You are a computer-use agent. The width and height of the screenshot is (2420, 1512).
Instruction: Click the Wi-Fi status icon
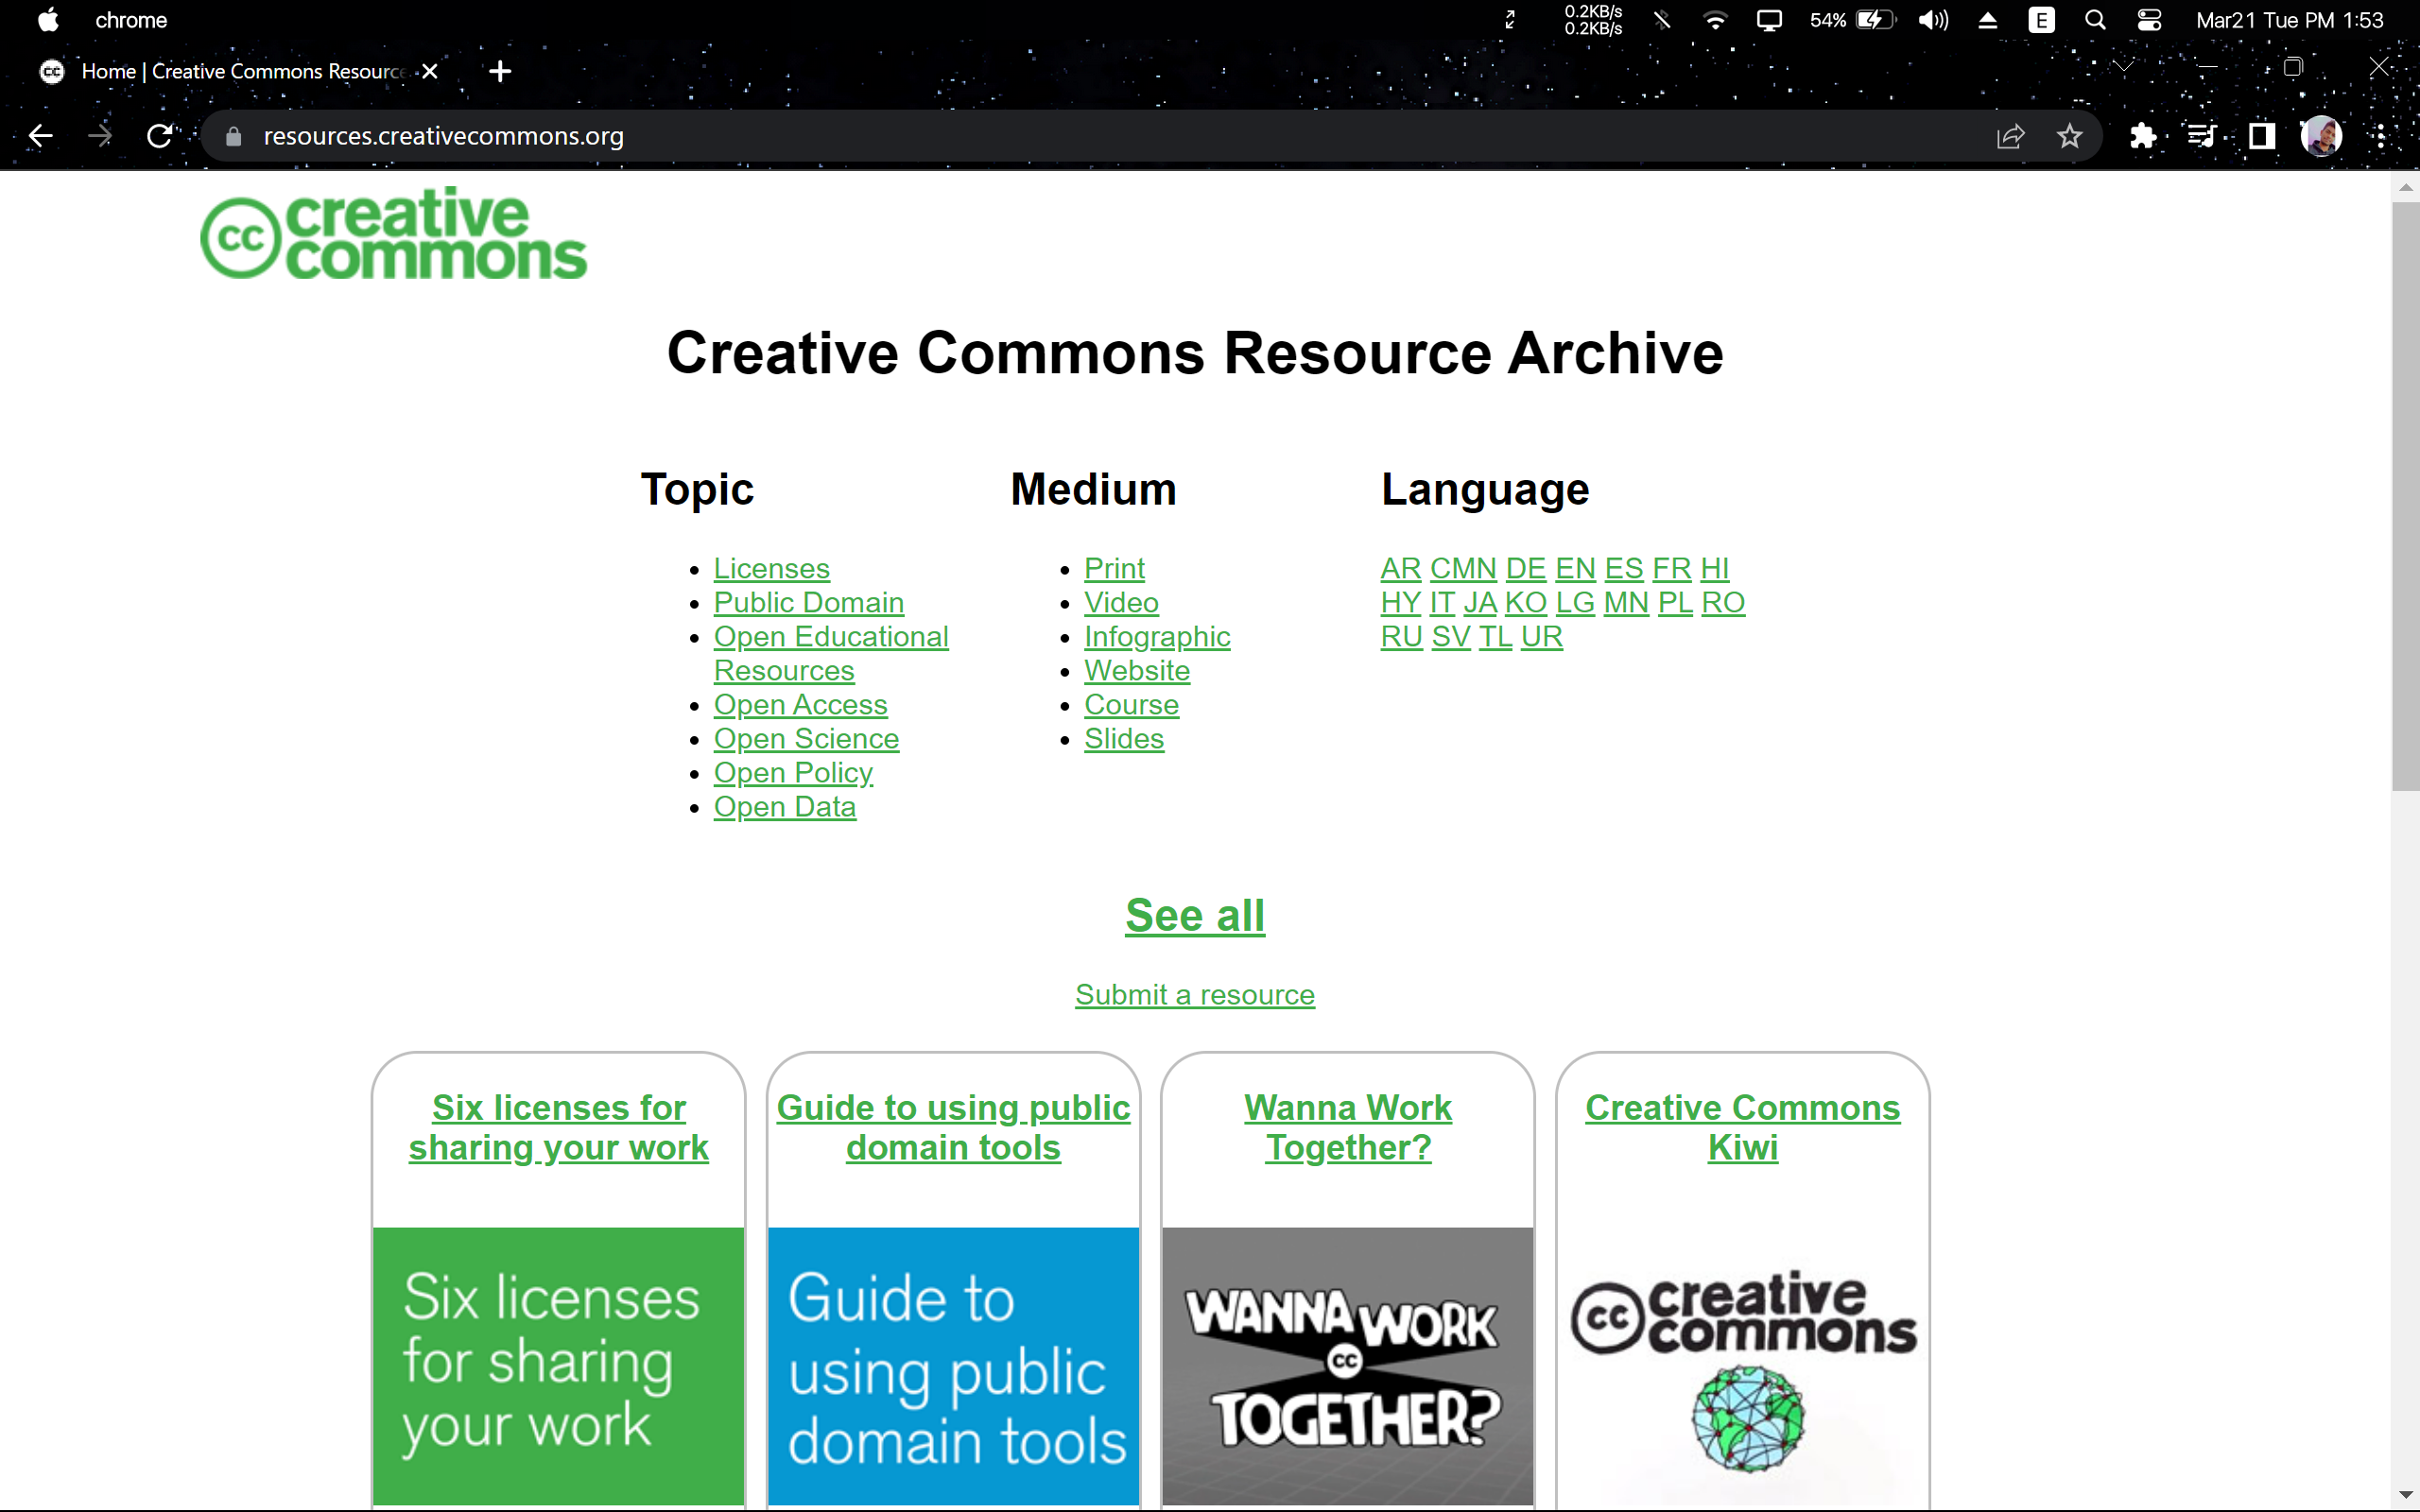point(1715,20)
